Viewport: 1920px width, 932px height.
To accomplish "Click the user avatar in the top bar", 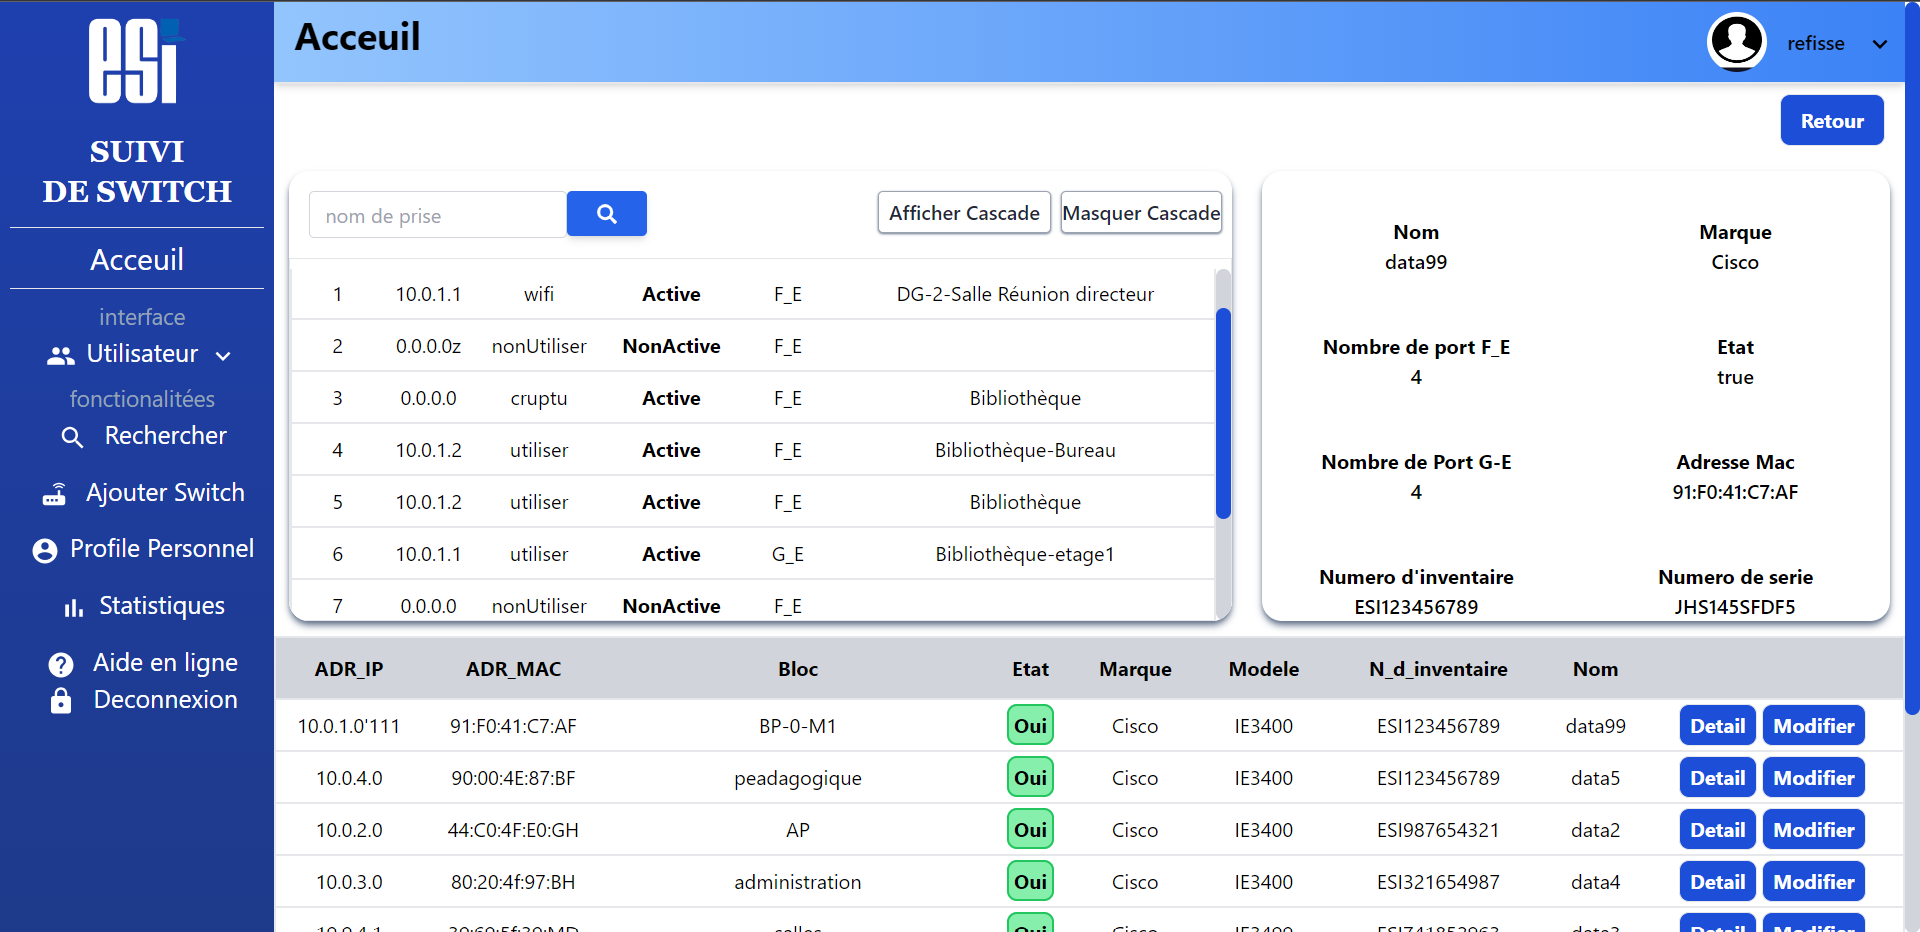I will click(1736, 41).
